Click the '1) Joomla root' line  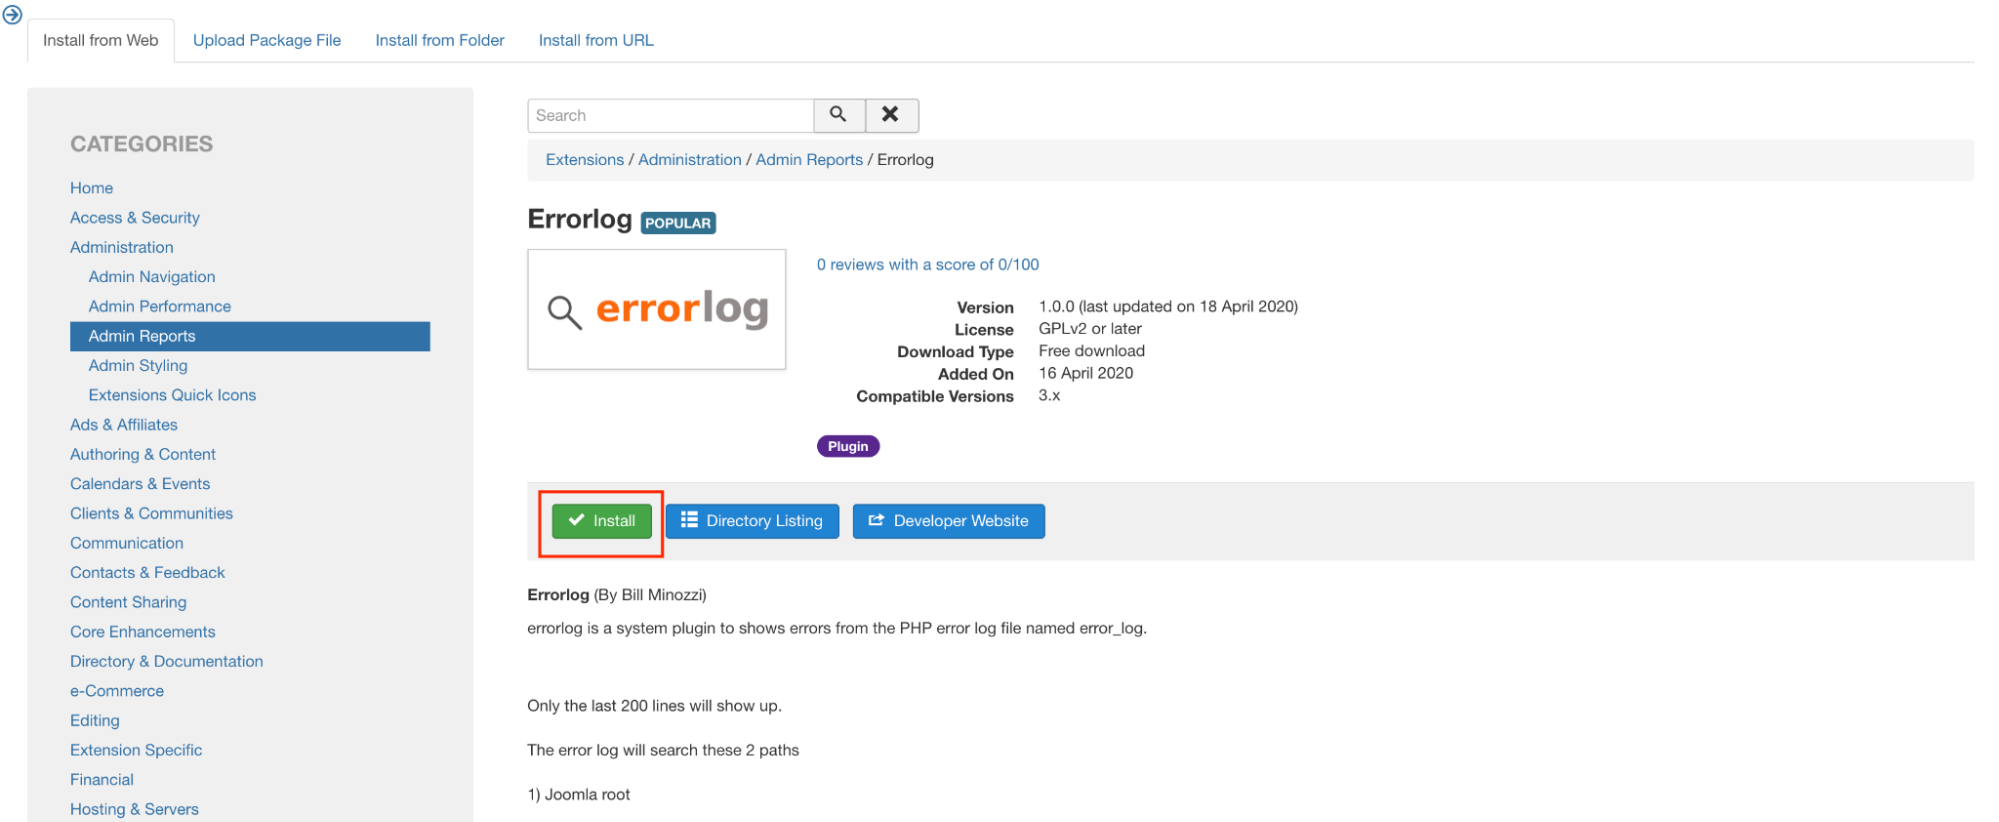point(579,795)
